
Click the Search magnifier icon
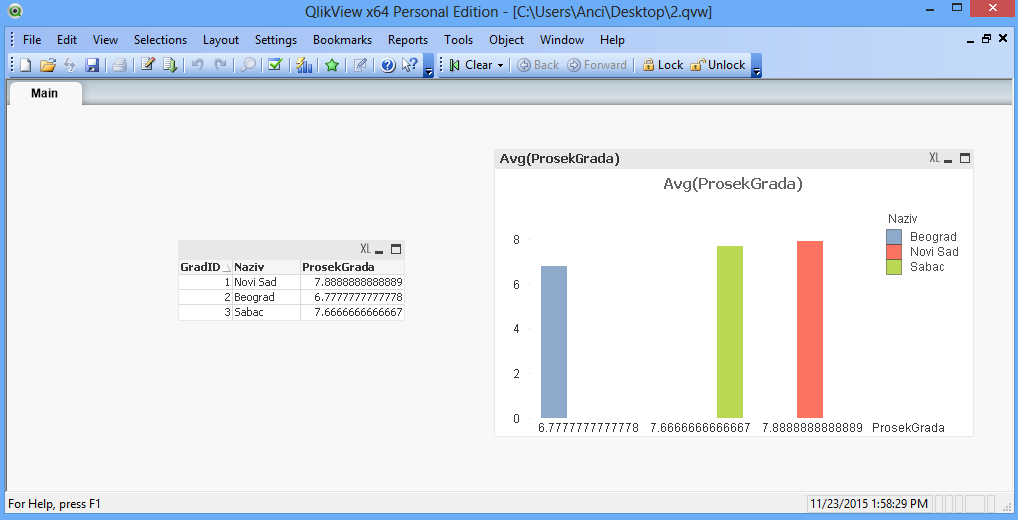[x=248, y=65]
